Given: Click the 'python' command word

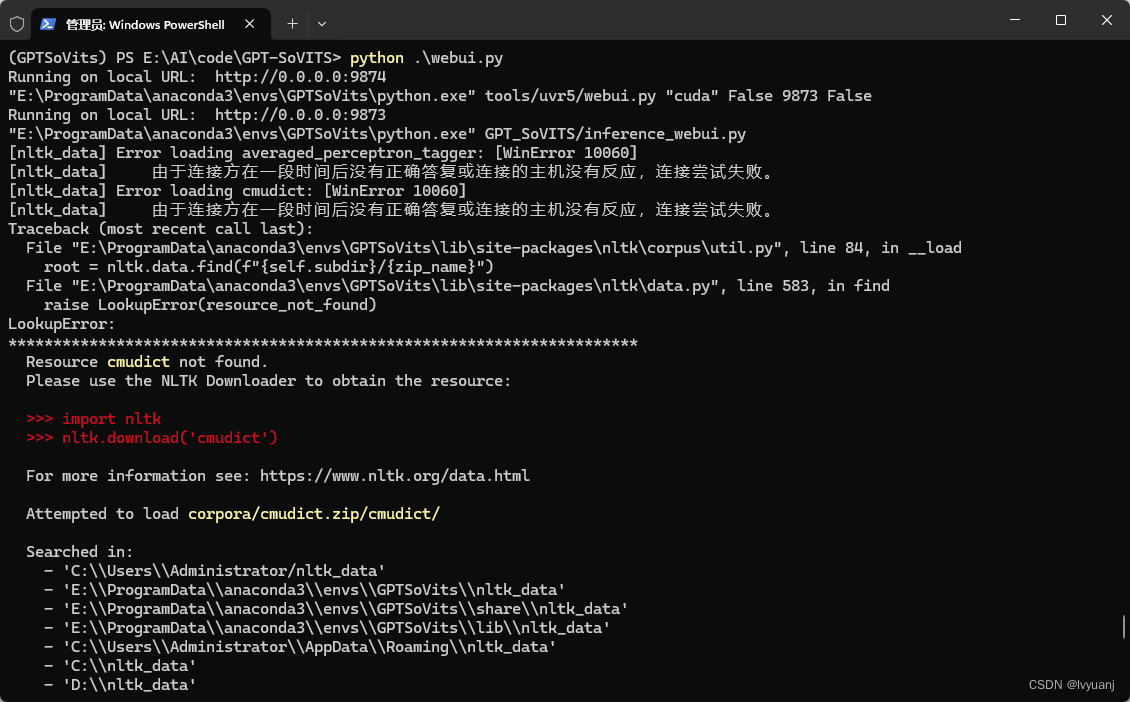Looking at the screenshot, I should [377, 58].
